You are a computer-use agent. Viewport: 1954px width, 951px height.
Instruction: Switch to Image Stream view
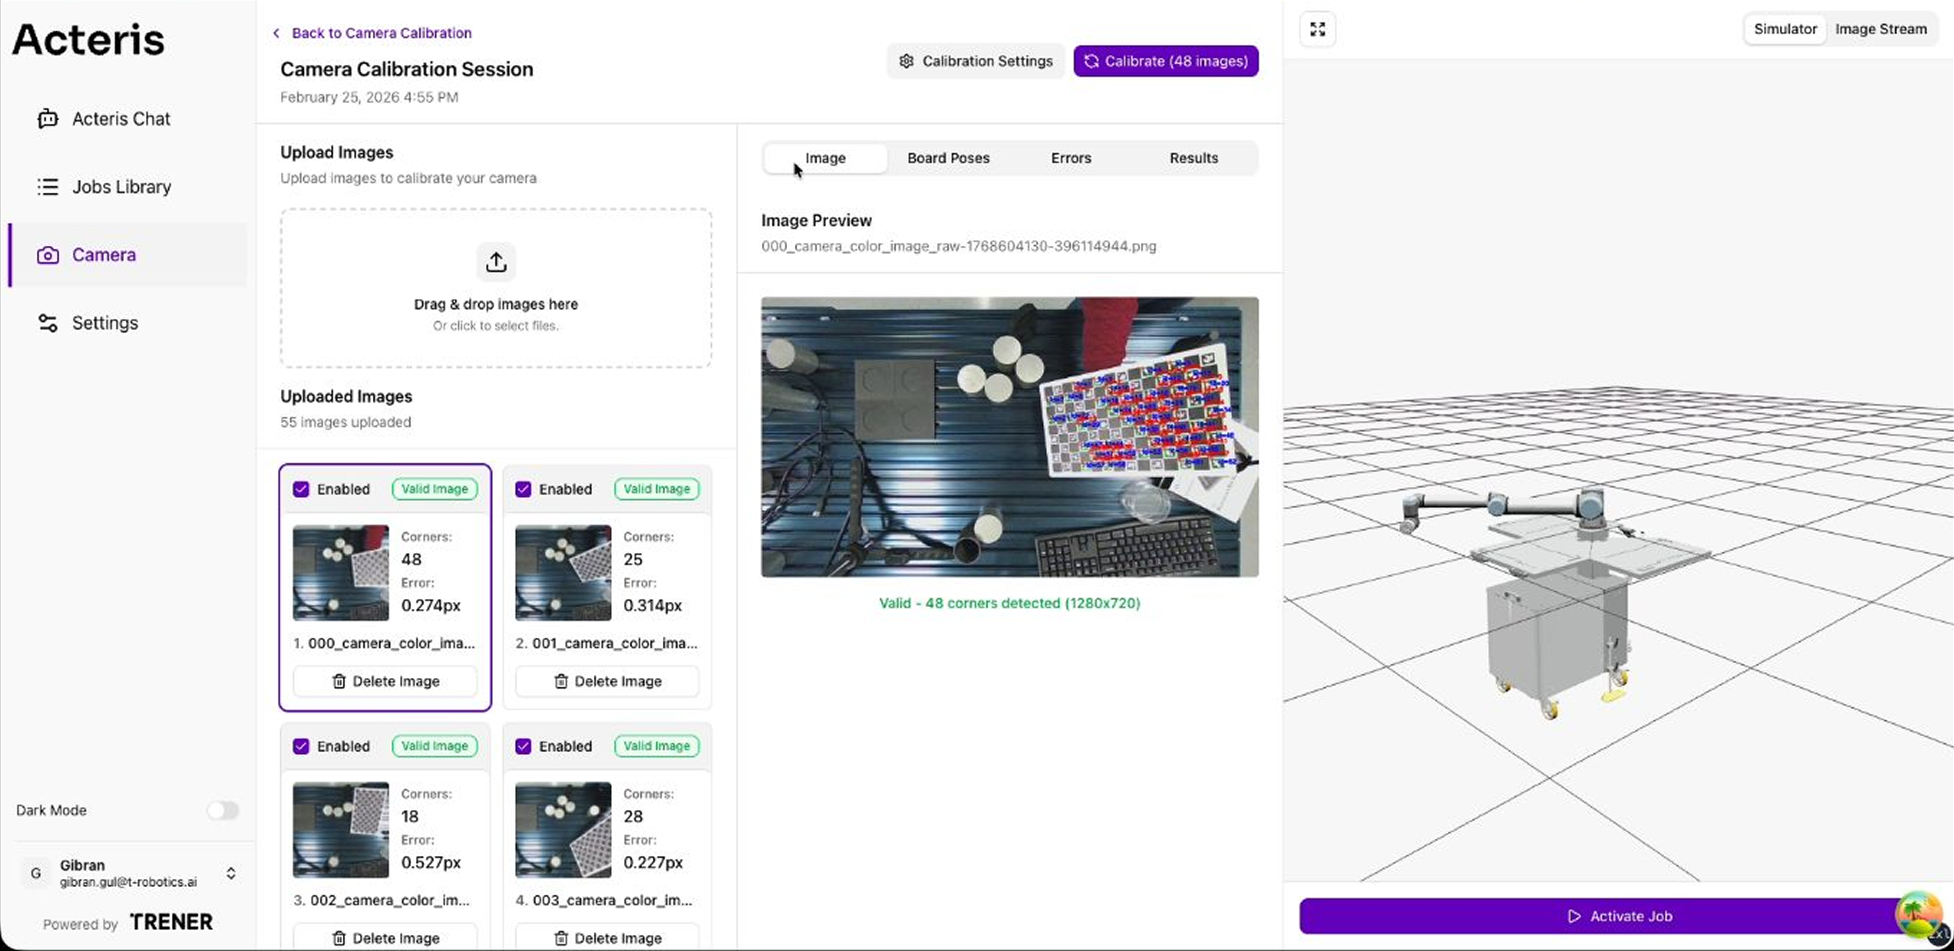pyautogui.click(x=1880, y=29)
